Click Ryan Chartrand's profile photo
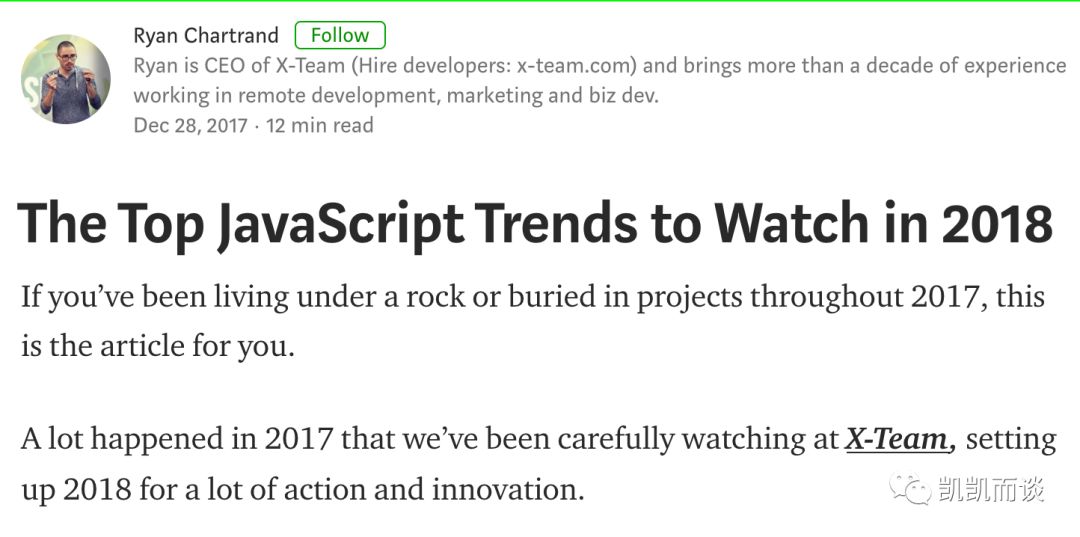The width and height of the screenshot is (1080, 537). coord(65,79)
